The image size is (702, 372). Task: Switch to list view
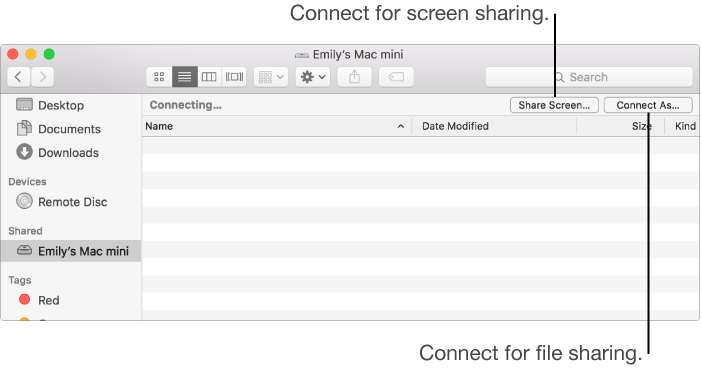(184, 77)
